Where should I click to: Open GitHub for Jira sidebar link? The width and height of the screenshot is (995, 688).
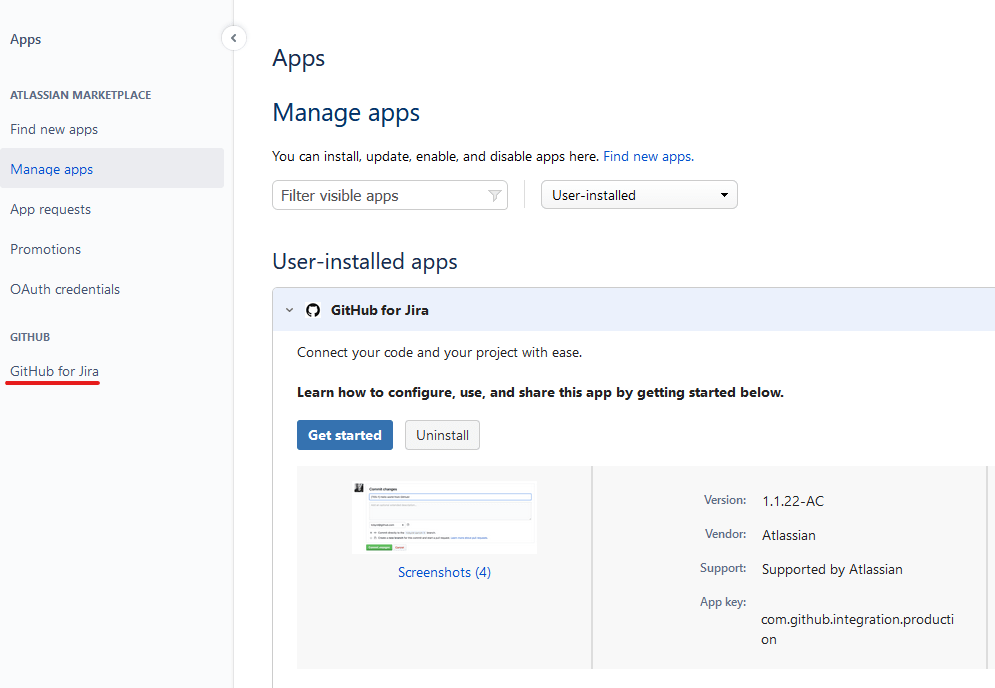pos(54,371)
